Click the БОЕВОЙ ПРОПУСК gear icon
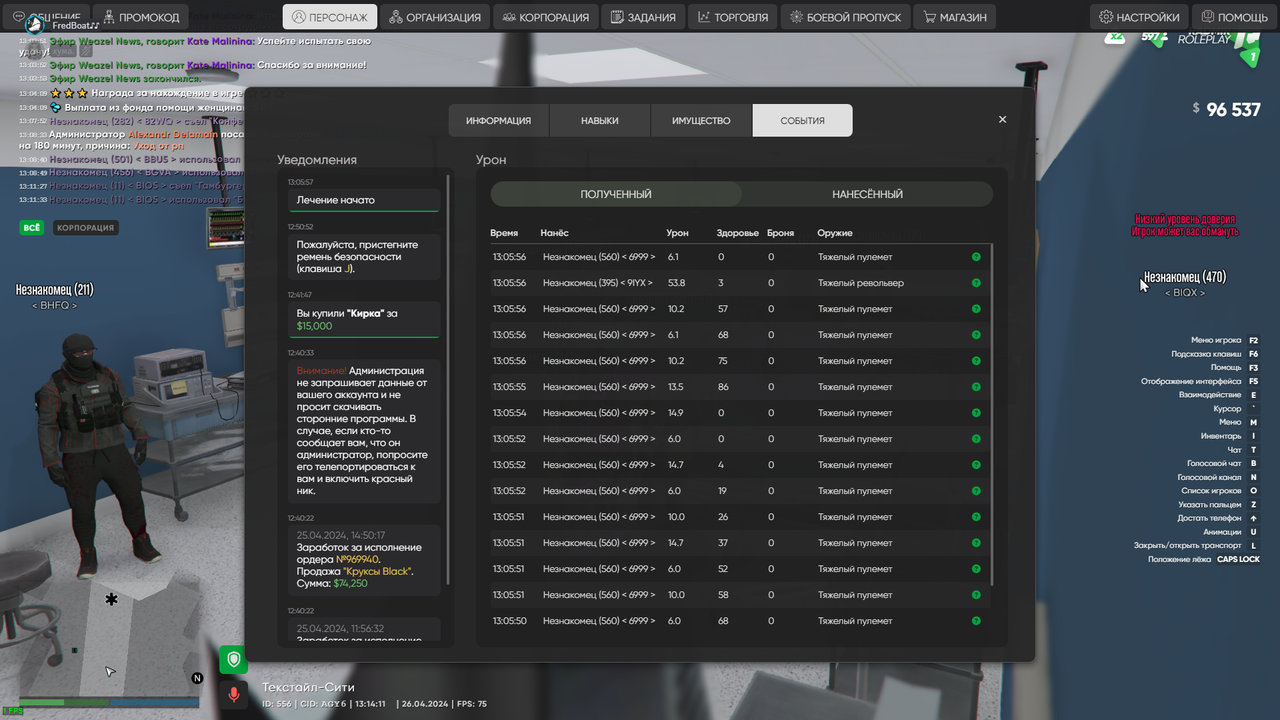Image resolution: width=1280 pixels, height=720 pixels. [797, 17]
